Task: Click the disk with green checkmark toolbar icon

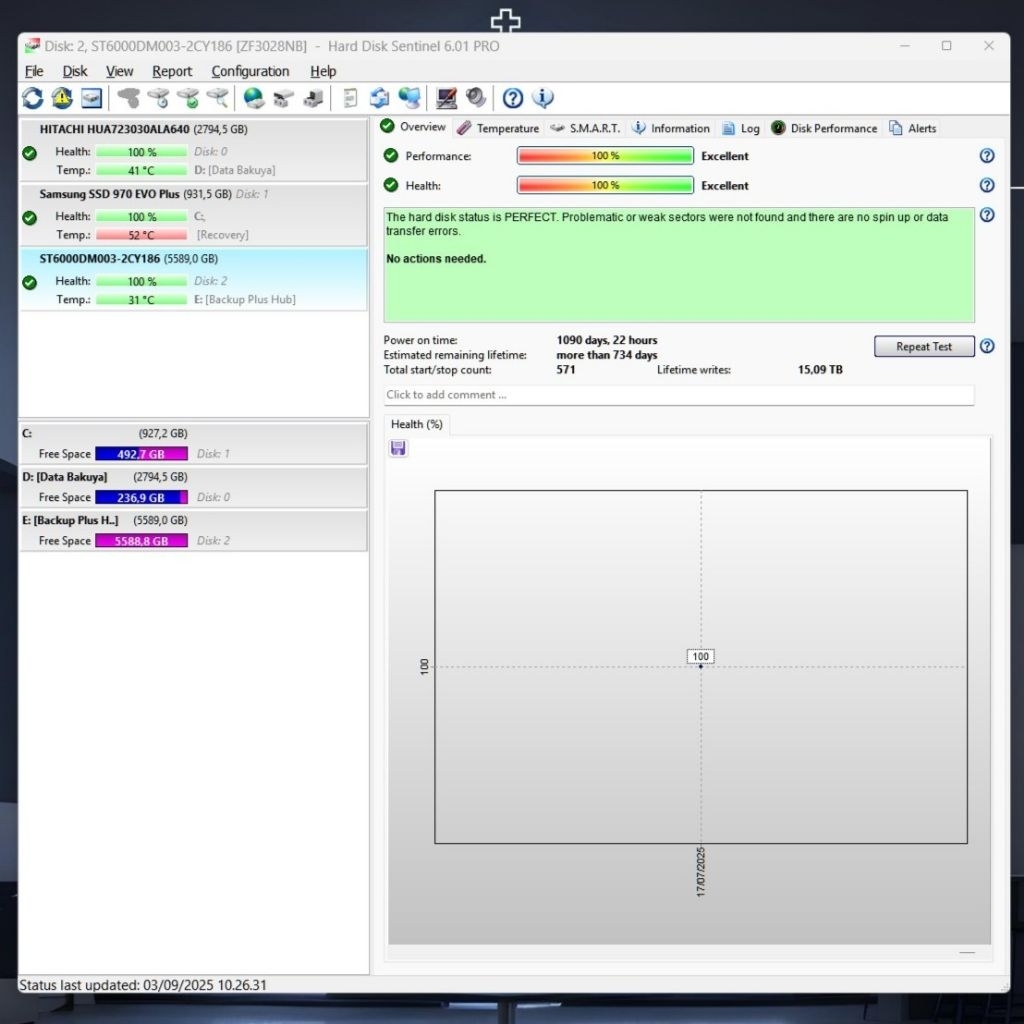Action: pos(188,98)
